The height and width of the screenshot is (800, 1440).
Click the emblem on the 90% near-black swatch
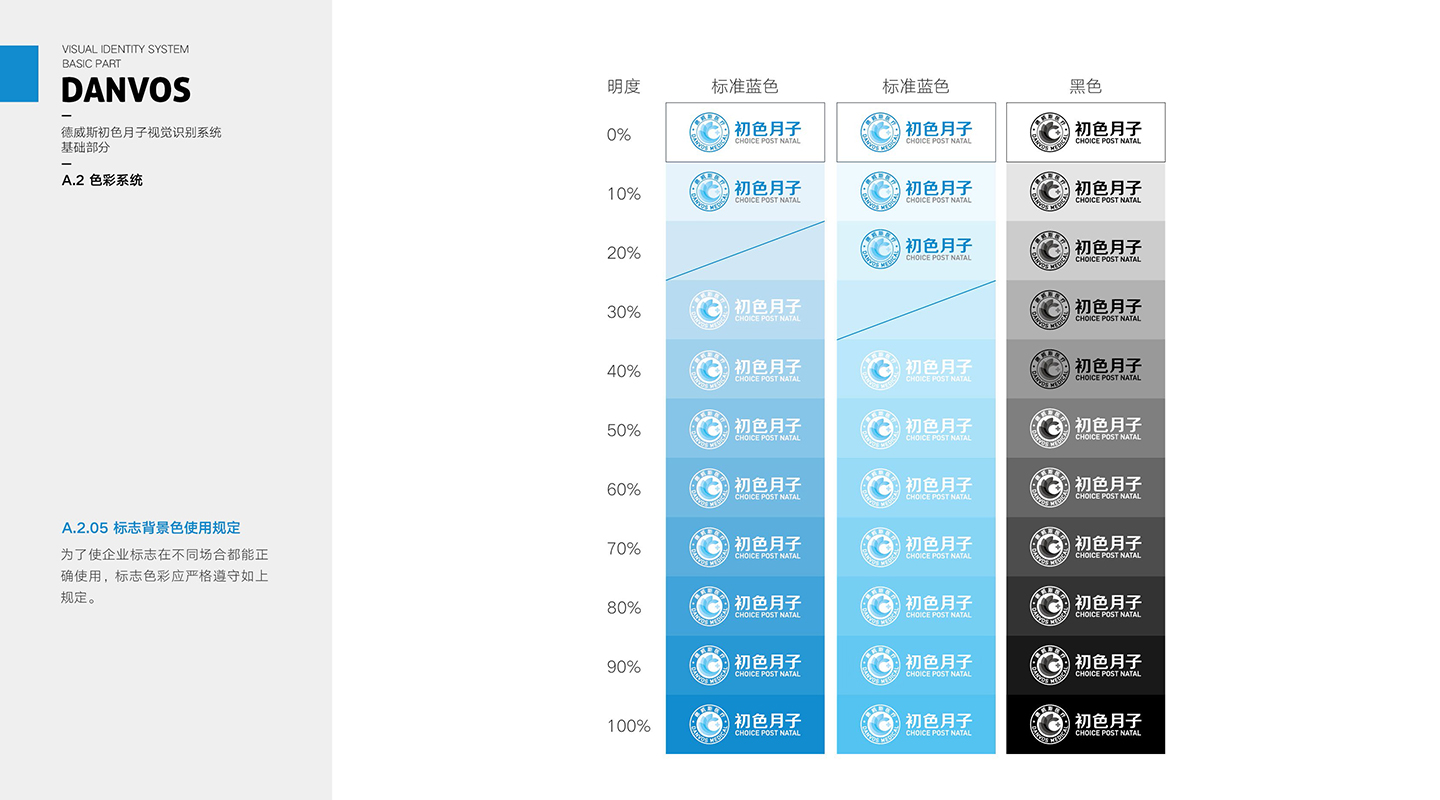coord(1050,665)
